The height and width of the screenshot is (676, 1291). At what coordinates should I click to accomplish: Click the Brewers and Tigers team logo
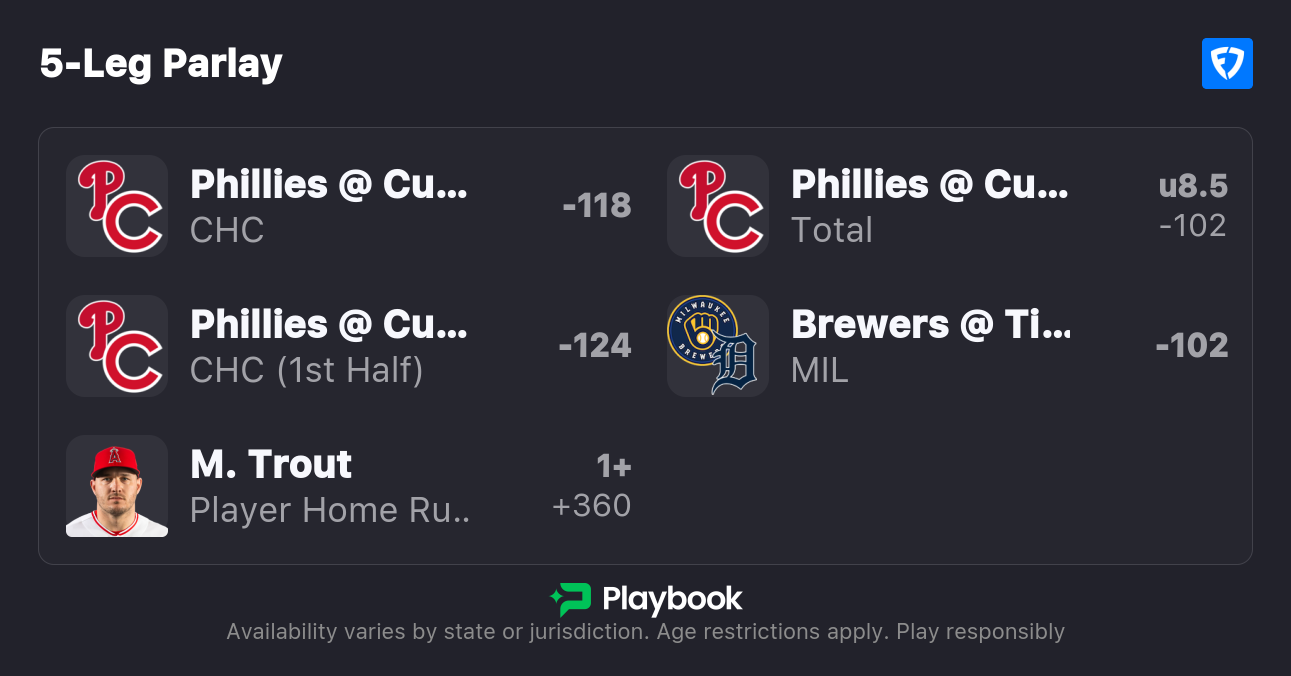tap(718, 346)
